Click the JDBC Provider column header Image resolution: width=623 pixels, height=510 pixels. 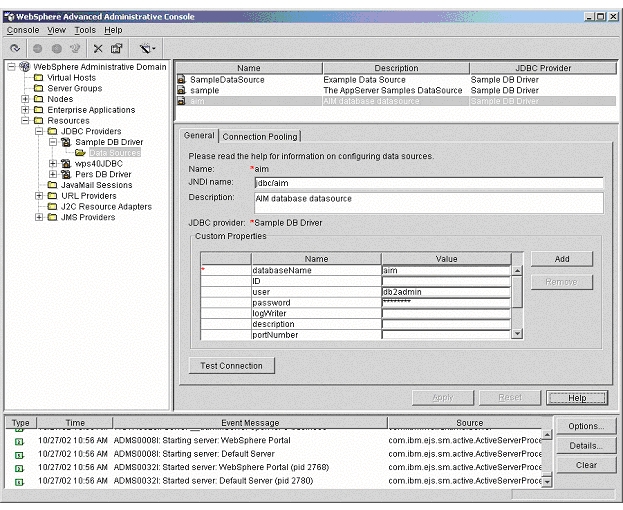pos(543,68)
